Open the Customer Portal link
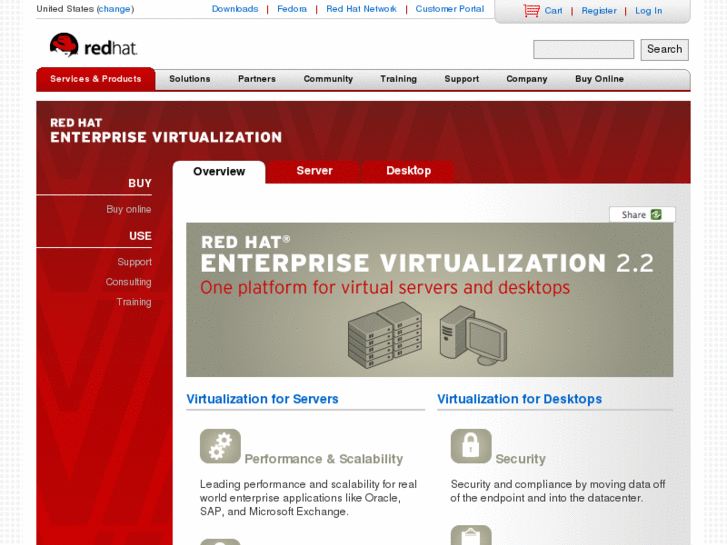Screen dimensions: 727x545 tap(449, 9)
